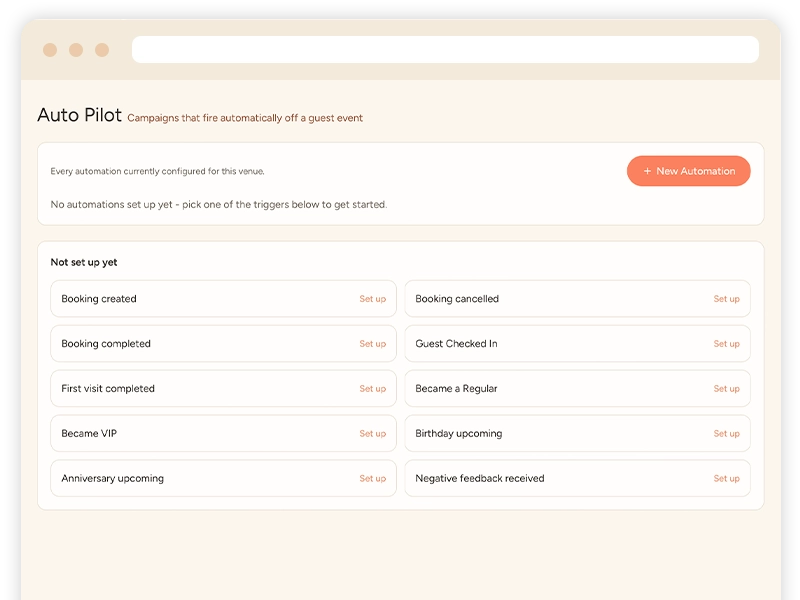Click the middle window control dot
800x600 pixels.
76,50
